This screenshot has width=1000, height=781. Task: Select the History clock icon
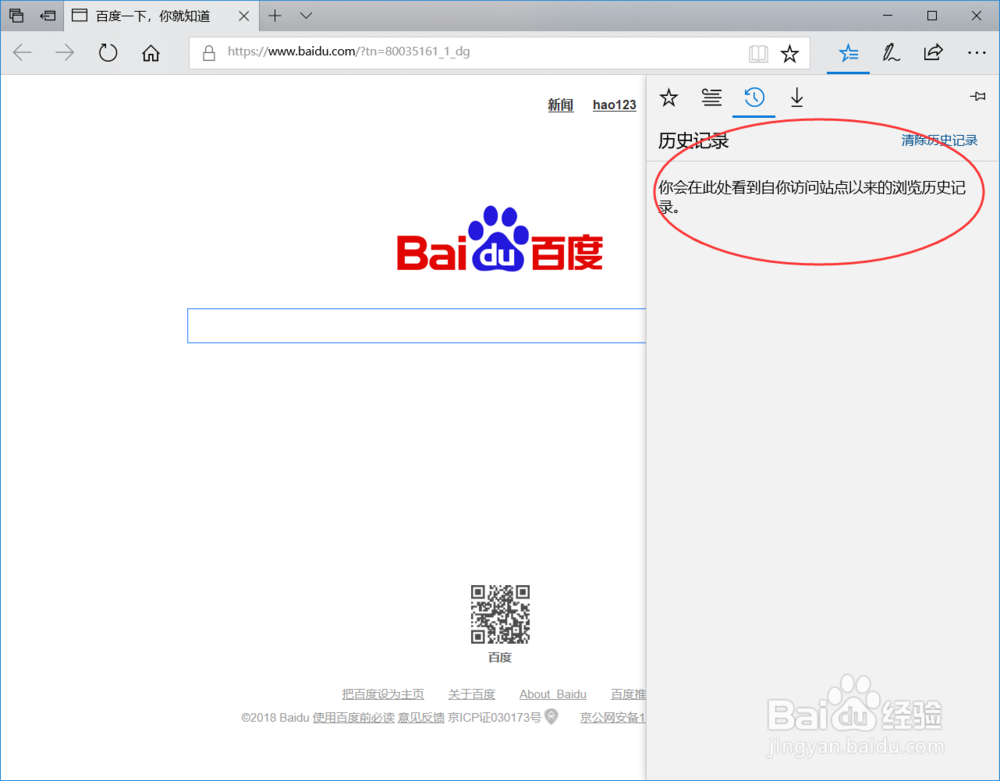[x=753, y=97]
